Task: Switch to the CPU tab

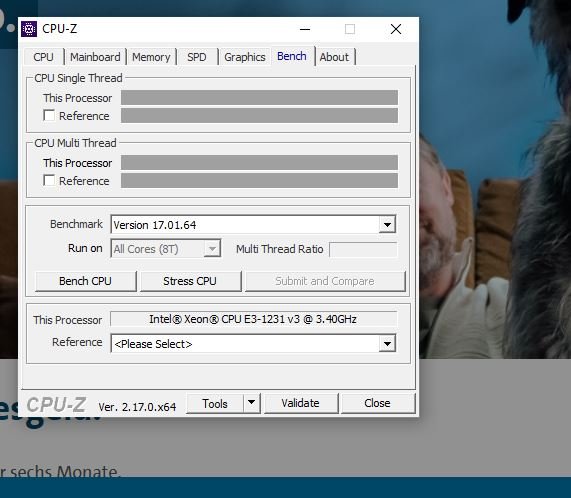Action: [43, 57]
